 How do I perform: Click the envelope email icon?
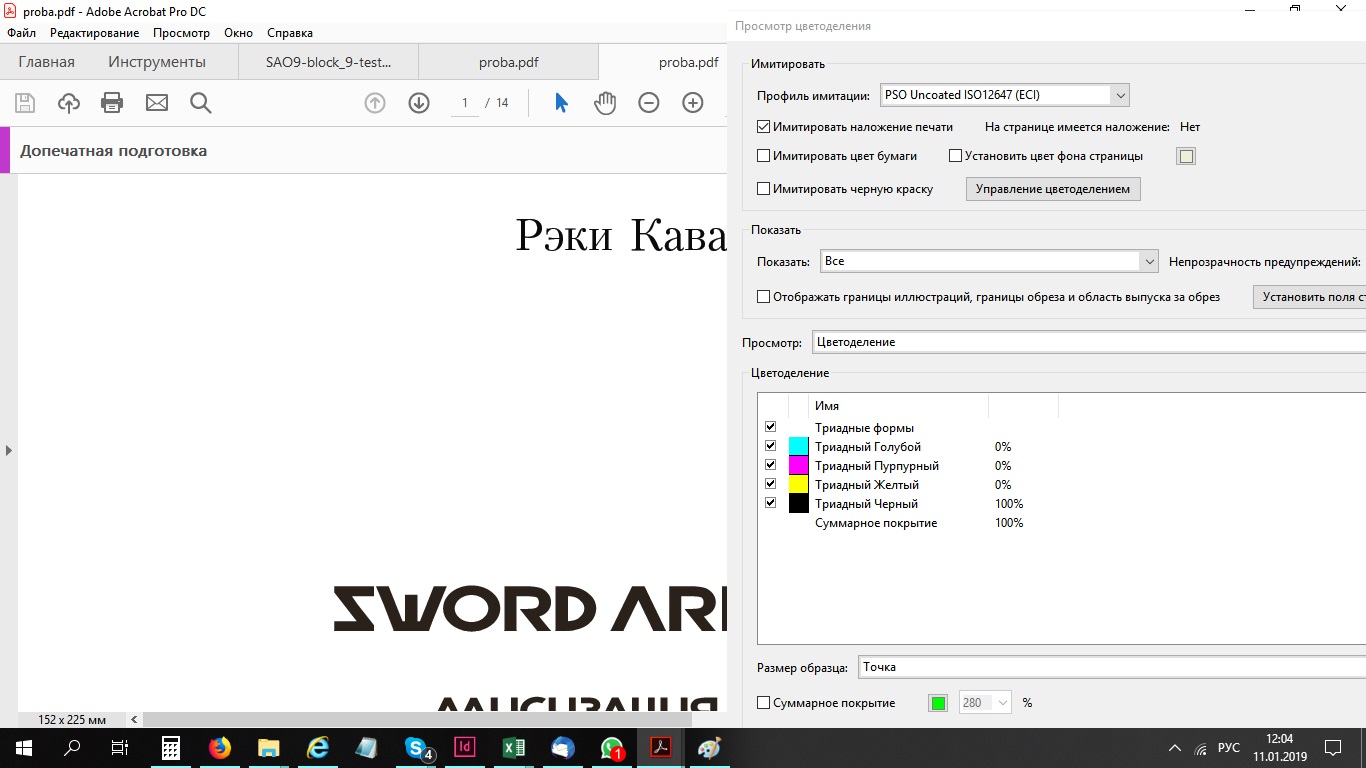click(157, 103)
